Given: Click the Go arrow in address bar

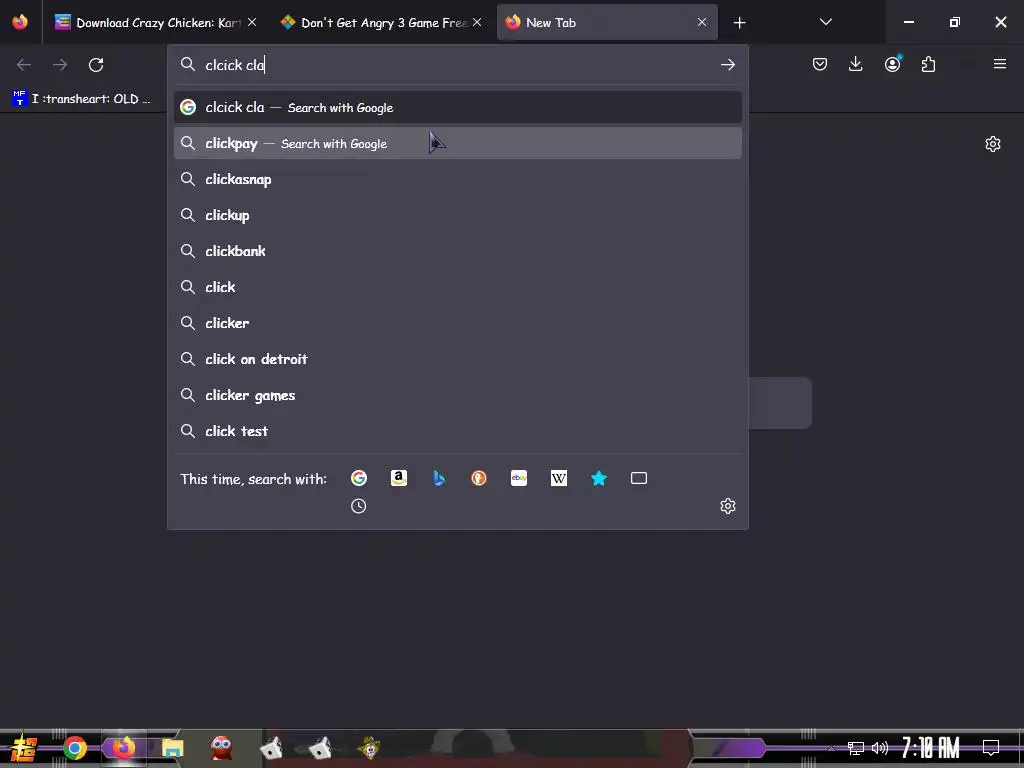Looking at the screenshot, I should (728, 65).
